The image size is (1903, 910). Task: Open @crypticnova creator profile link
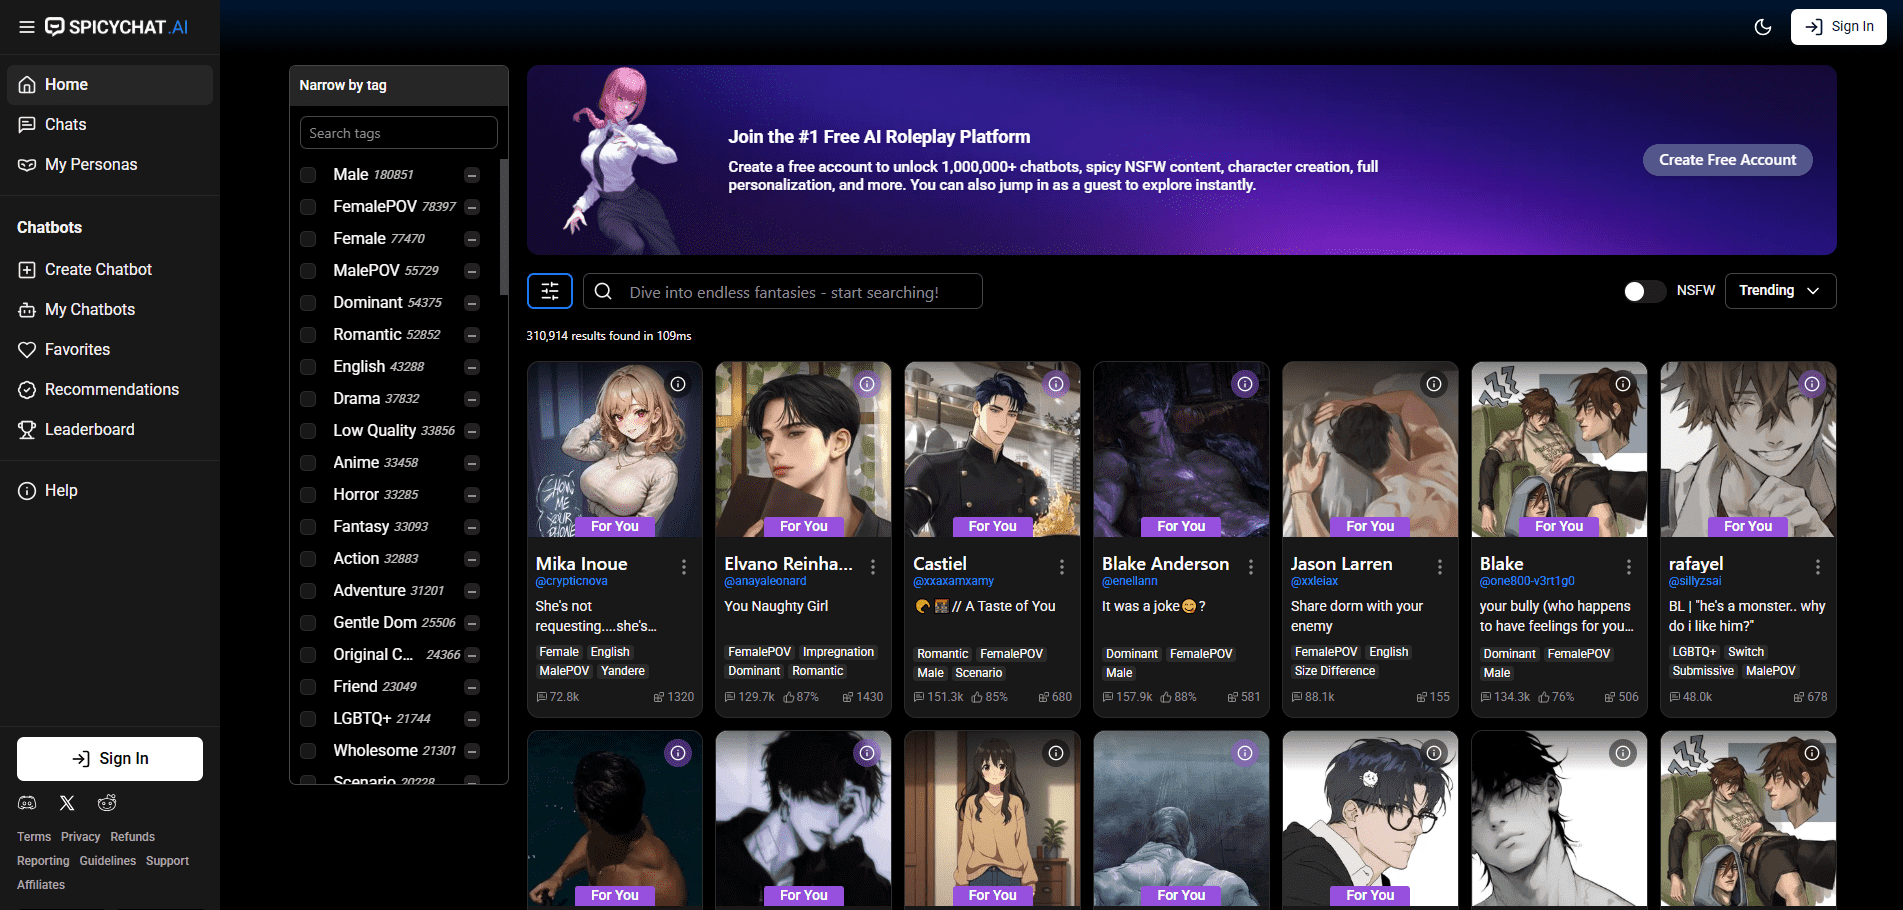point(571,581)
